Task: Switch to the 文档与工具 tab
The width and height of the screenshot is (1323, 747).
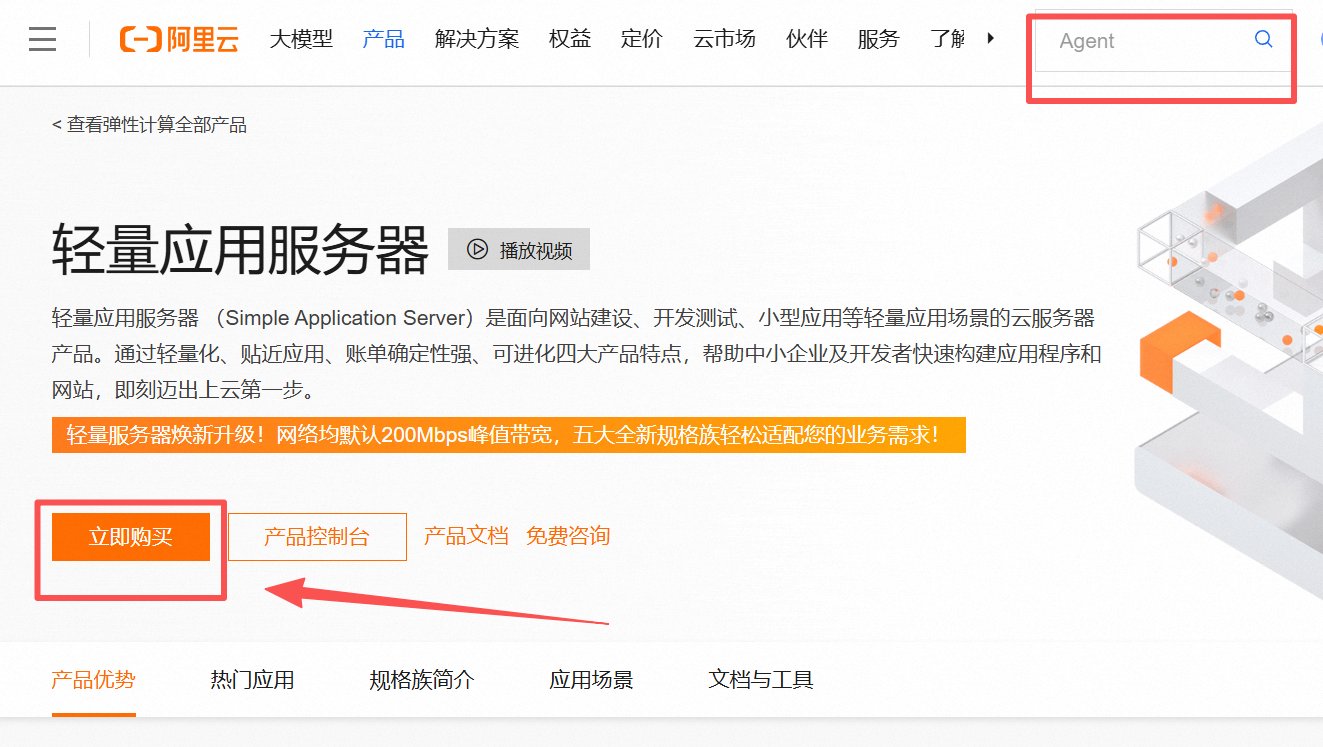Action: click(761, 681)
